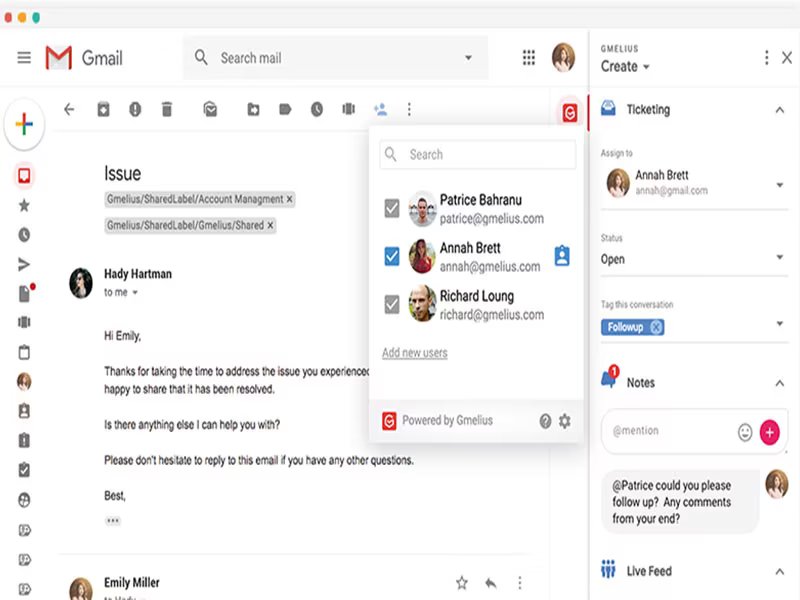800x600 pixels.
Task: Click the user Search field in popup
Action: 478,154
